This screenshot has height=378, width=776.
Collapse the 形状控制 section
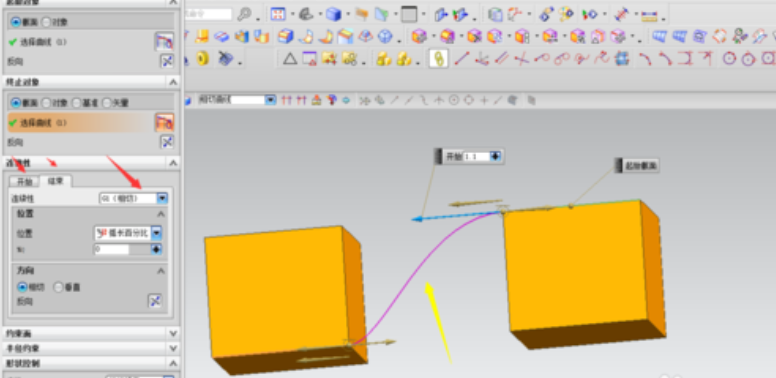(173, 363)
